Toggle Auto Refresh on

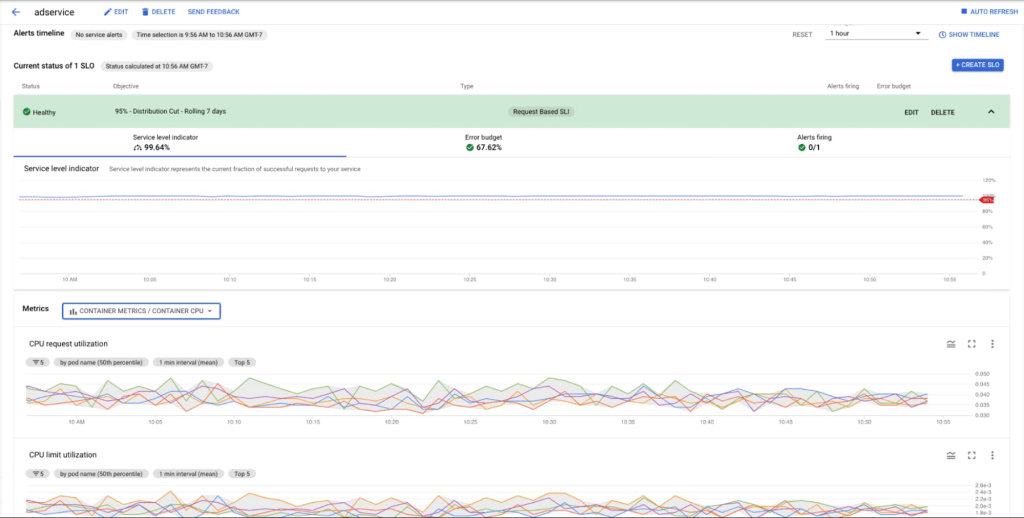(x=986, y=12)
